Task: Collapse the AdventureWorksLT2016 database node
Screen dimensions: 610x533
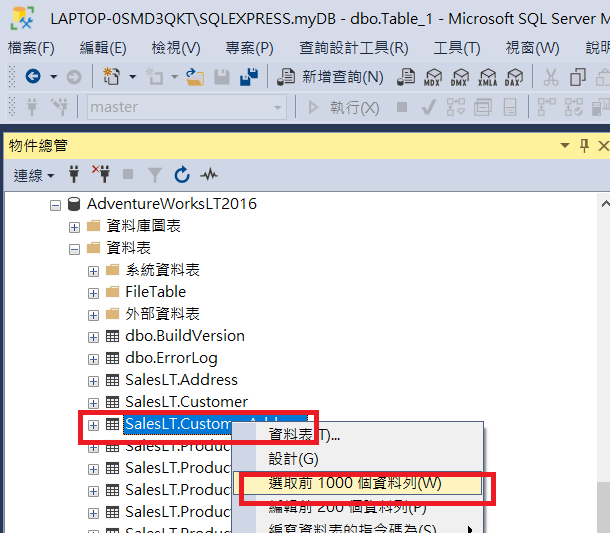Action: coord(56,205)
